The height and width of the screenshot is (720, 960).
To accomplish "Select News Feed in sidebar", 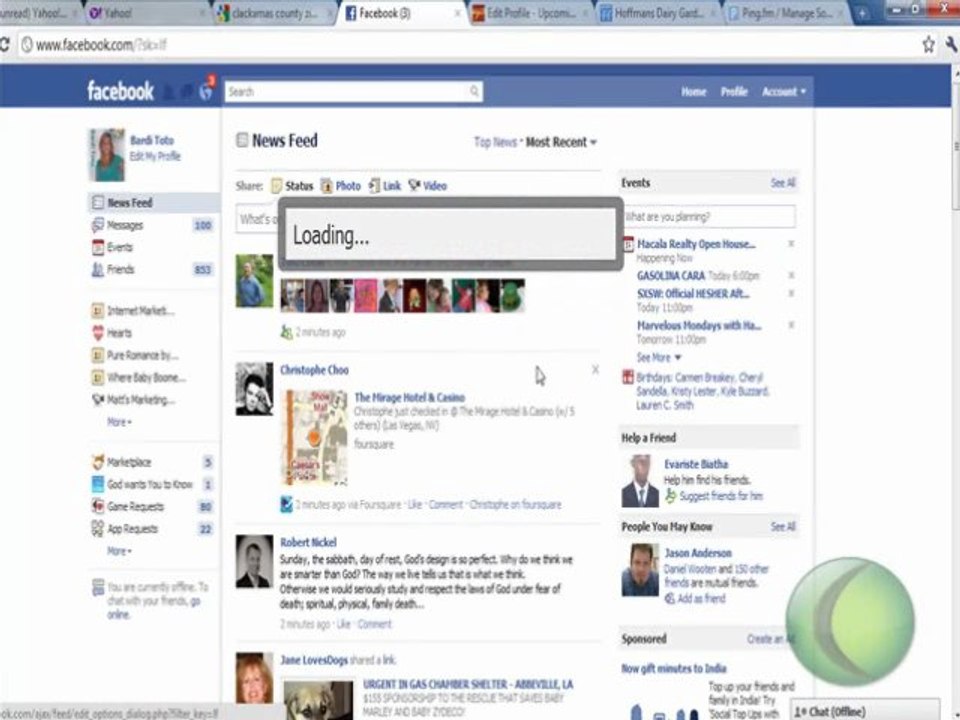I will pyautogui.click(x=154, y=203).
